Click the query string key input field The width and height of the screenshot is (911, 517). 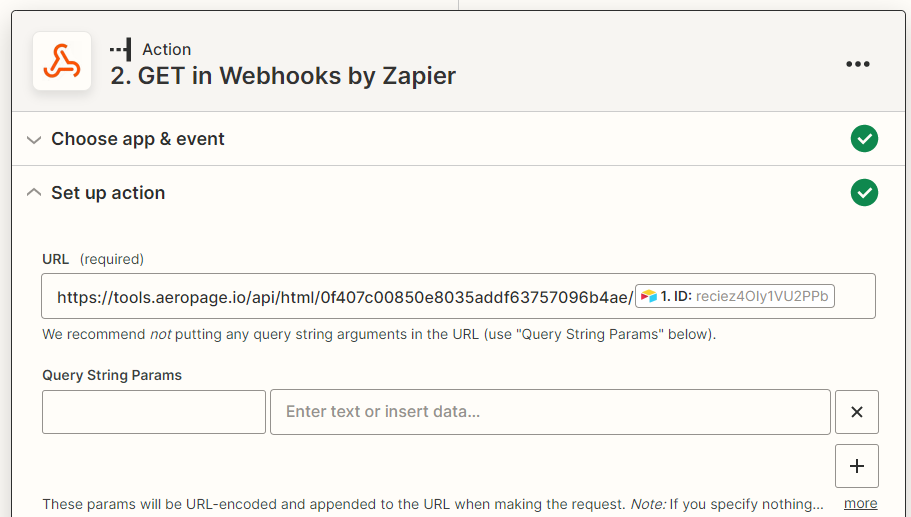pos(154,412)
